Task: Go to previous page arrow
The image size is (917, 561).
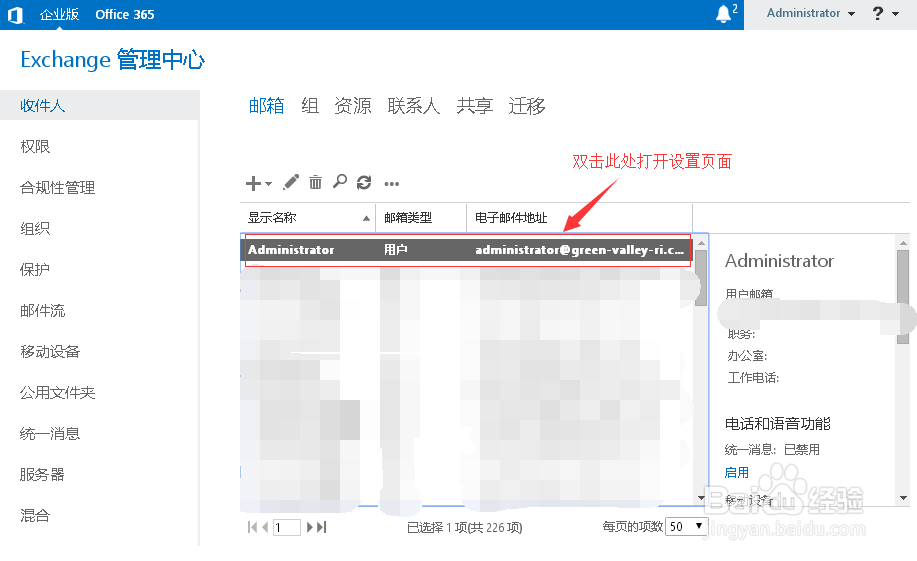Action: click(x=266, y=527)
